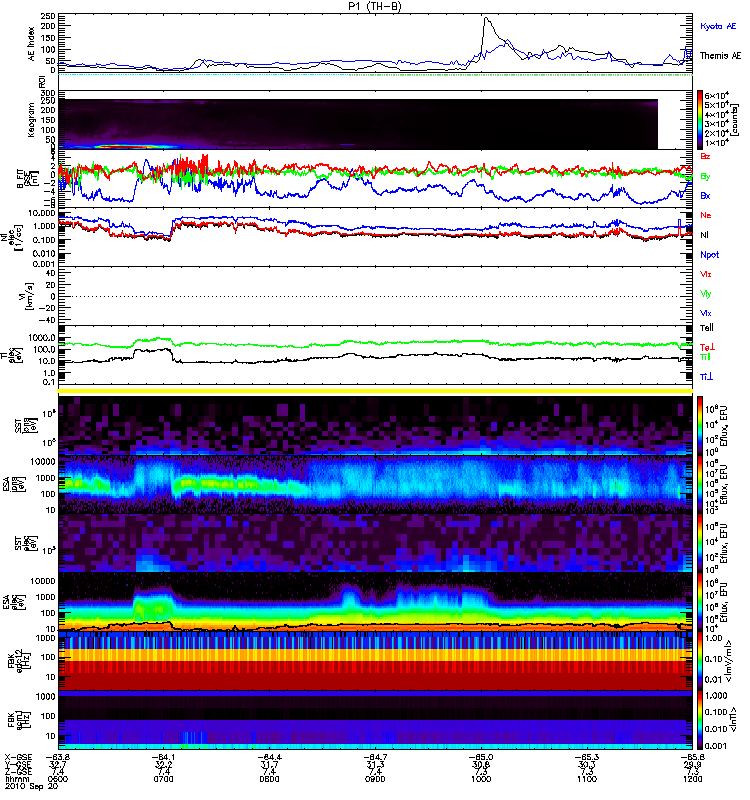Click the <|mV/m|> colorbar label

pos(728,661)
